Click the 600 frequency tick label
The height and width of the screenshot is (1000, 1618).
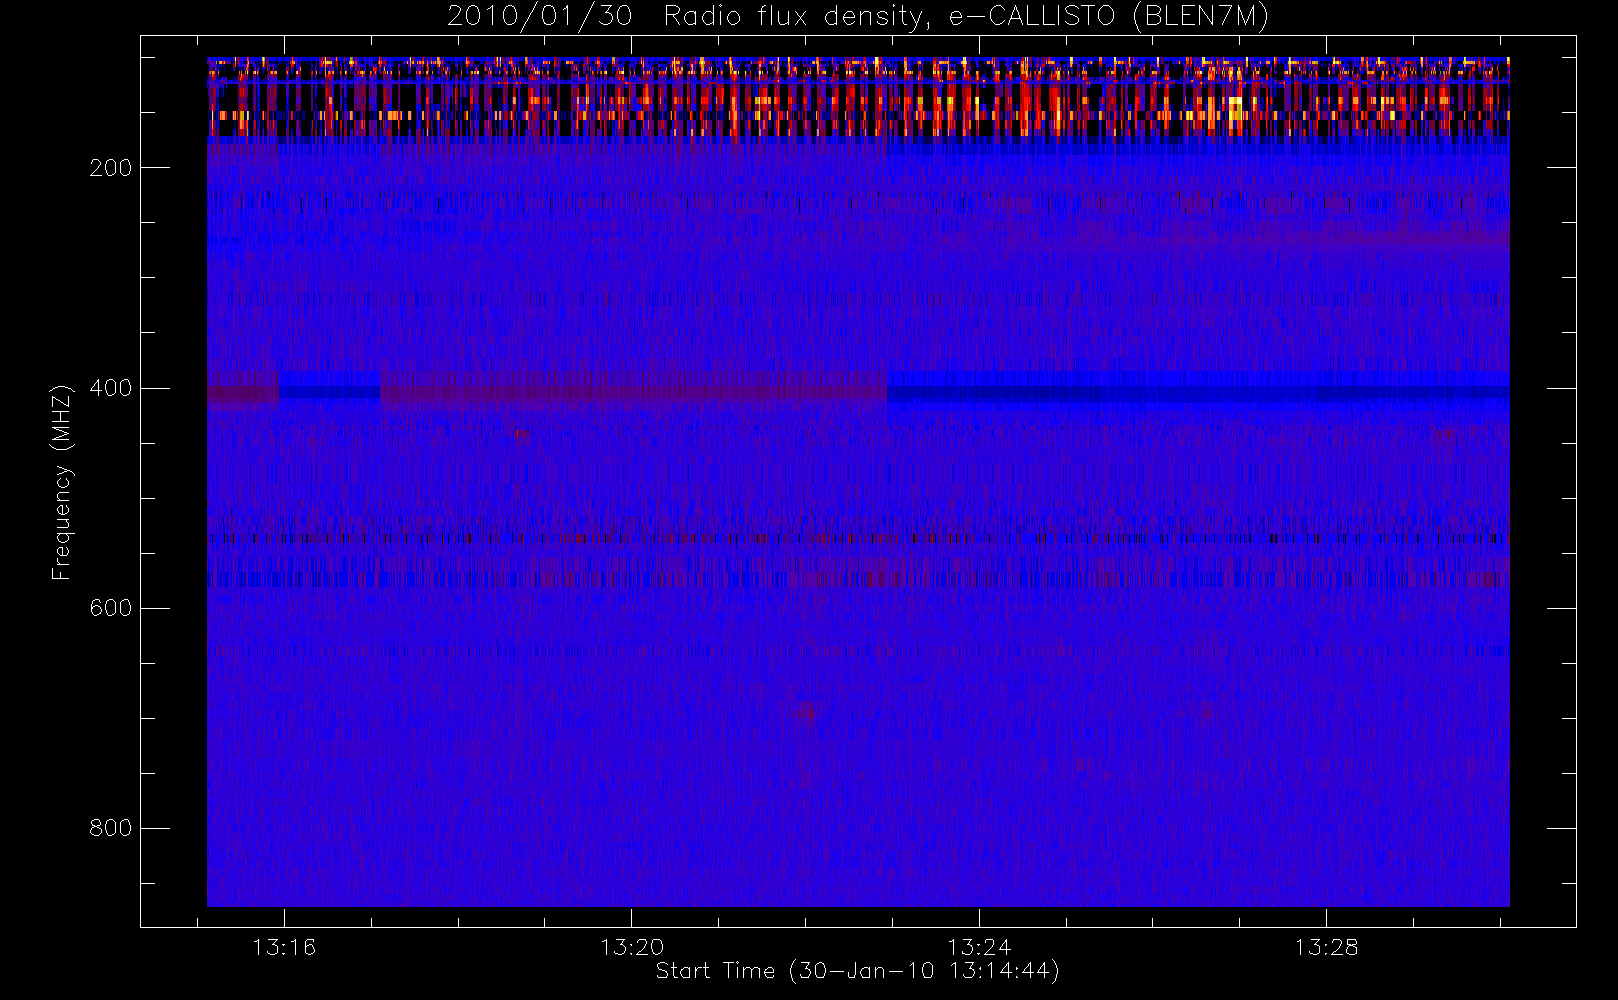point(111,608)
